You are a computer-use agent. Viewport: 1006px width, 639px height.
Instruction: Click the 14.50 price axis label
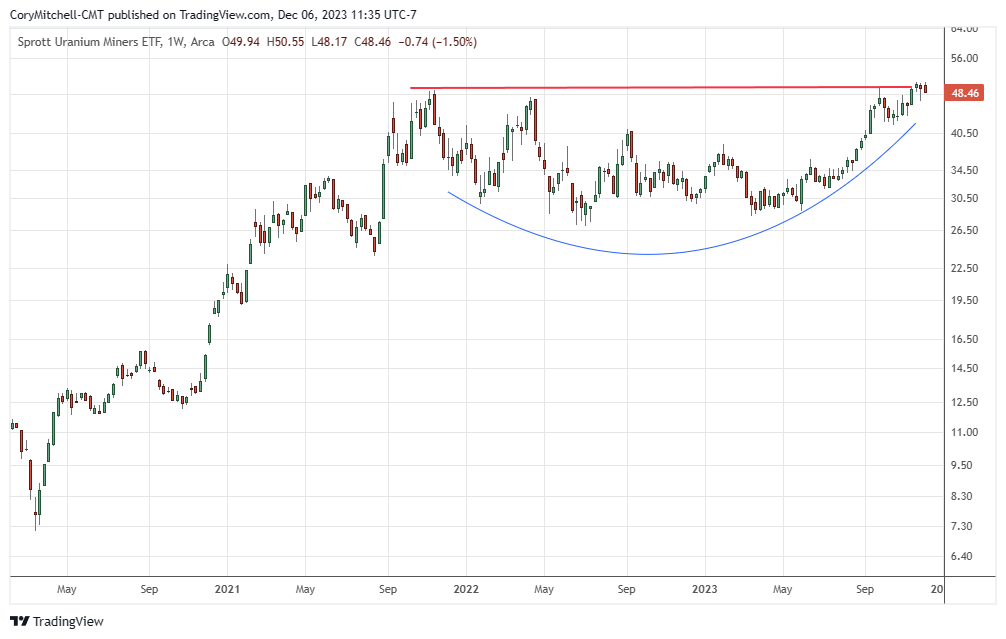click(x=964, y=368)
